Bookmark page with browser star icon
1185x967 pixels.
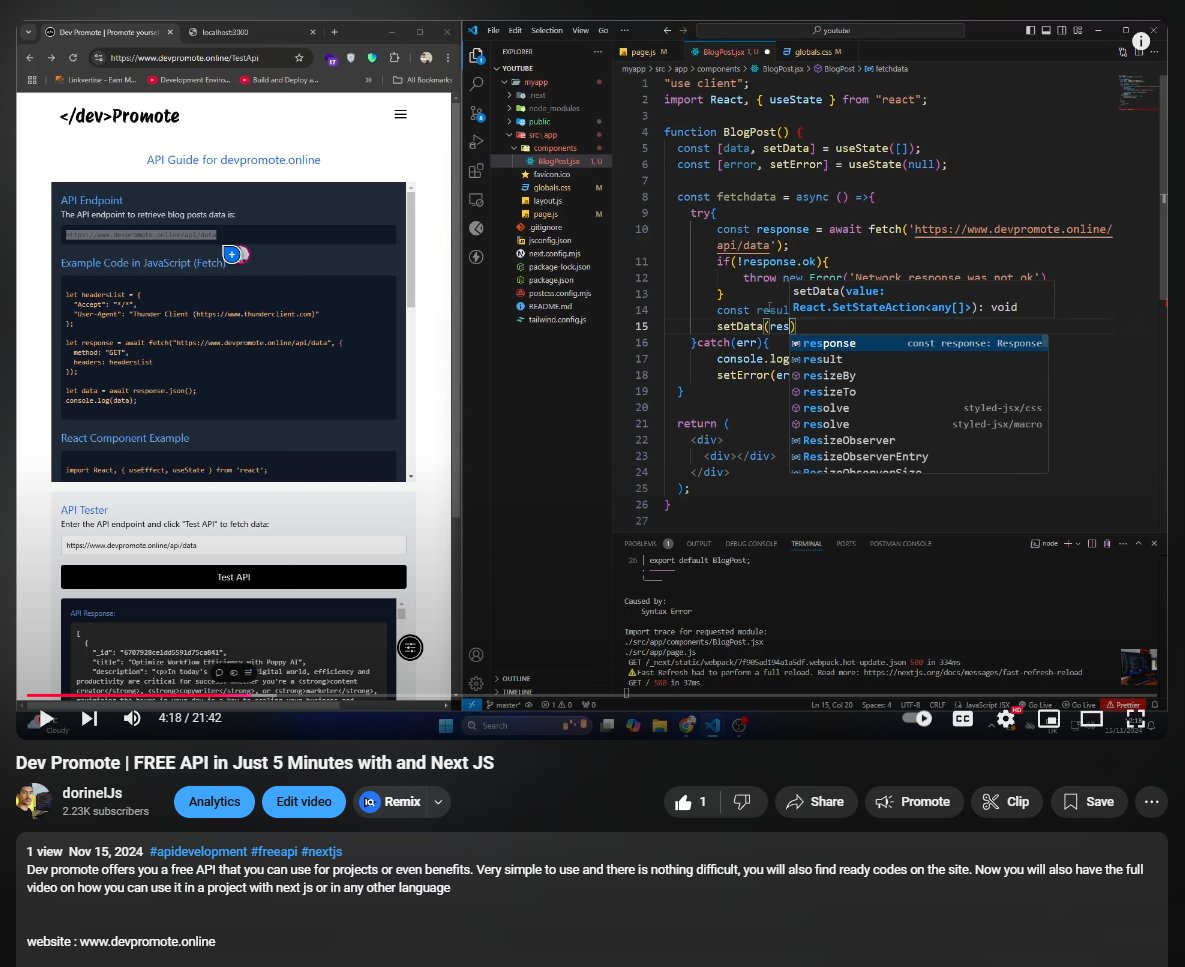299,57
